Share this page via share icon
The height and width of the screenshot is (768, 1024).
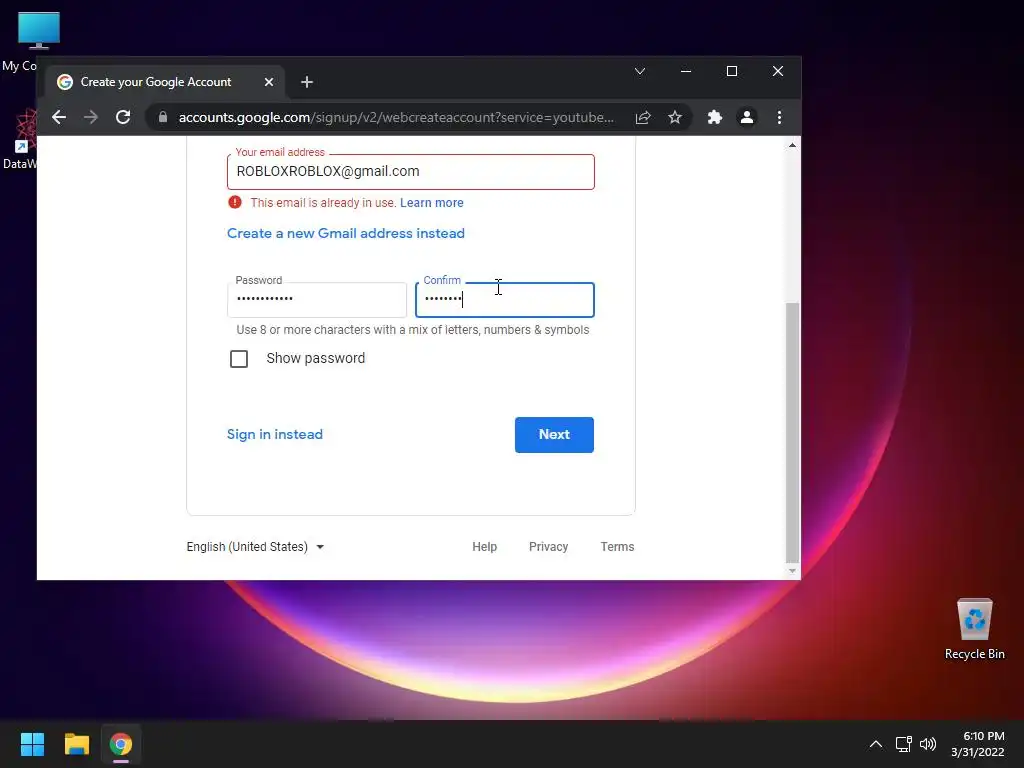[x=643, y=118]
